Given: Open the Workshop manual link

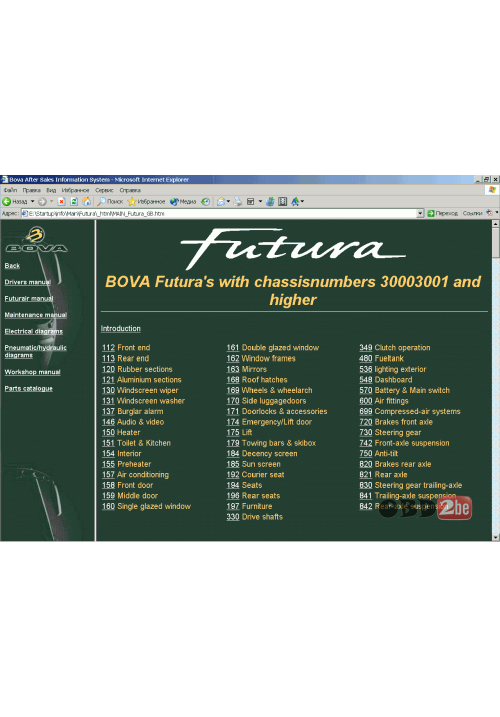Looking at the screenshot, I should 32,372.
